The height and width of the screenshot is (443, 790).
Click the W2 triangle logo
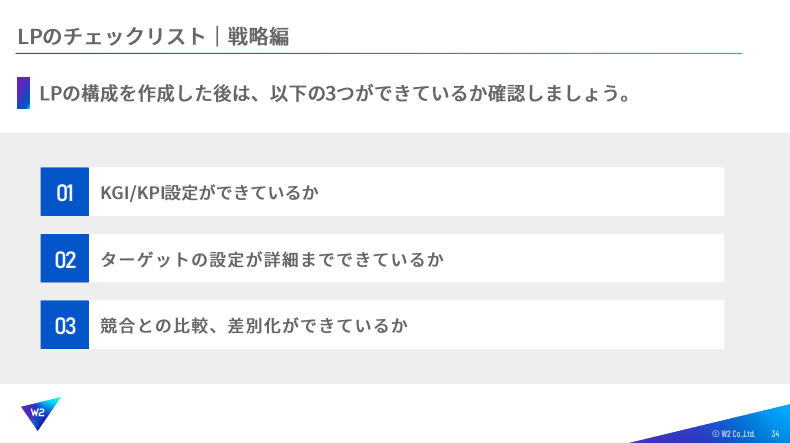(x=40, y=414)
